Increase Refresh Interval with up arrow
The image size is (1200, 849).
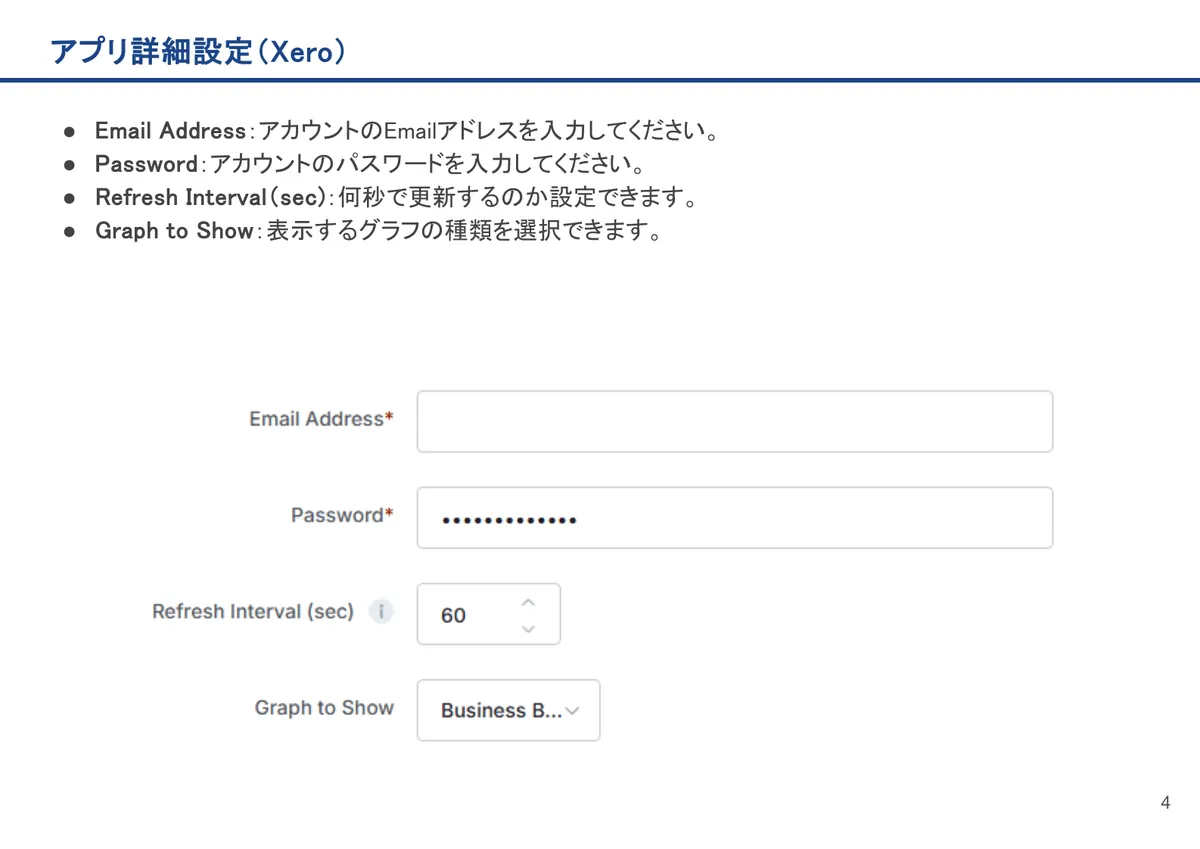coord(529,601)
